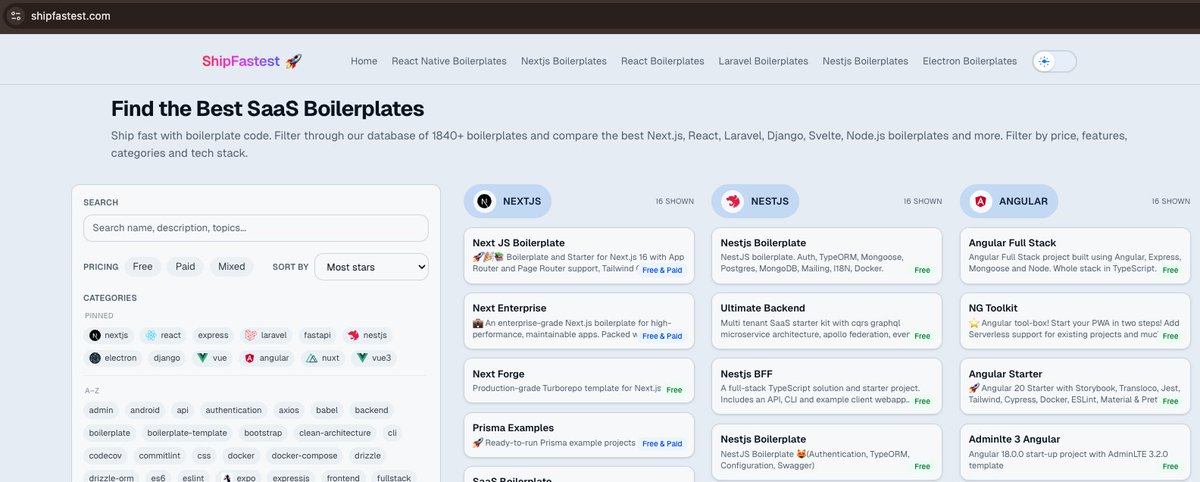Open the Ultimate Backend card
Screen dimensions: 1200x482
(828, 322)
